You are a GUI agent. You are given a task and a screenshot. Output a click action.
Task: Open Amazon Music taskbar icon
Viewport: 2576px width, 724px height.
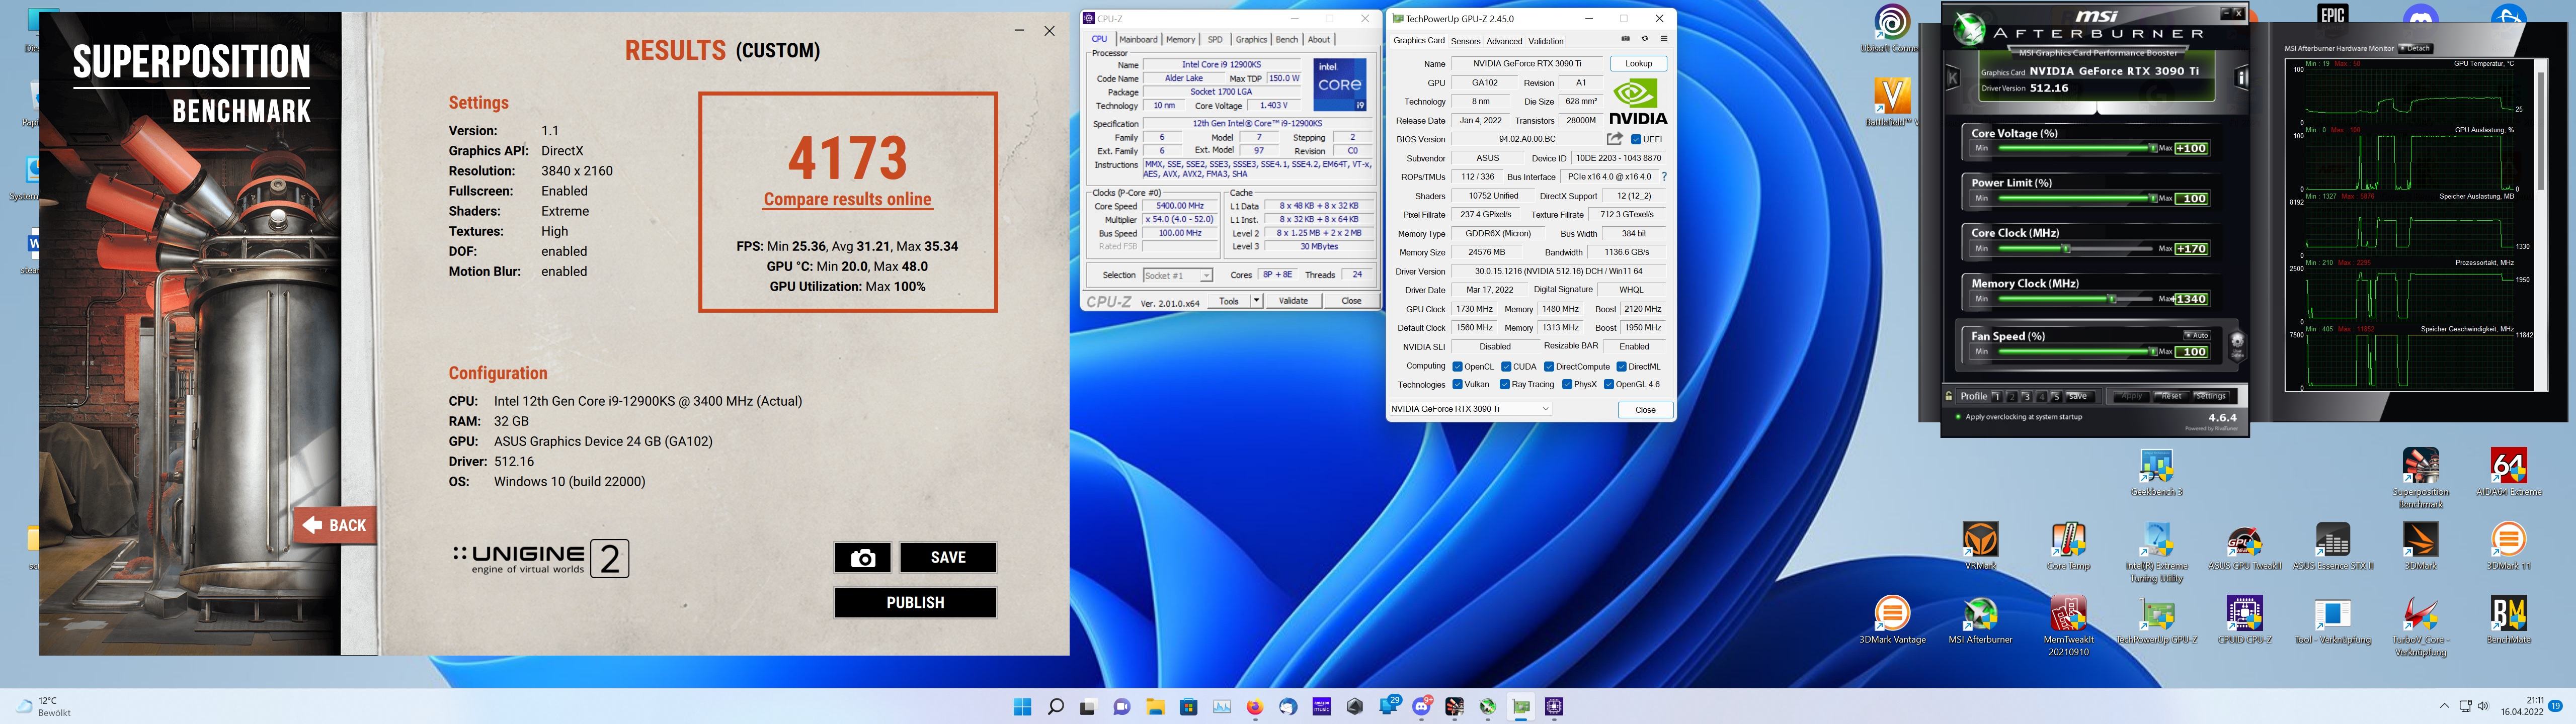(1322, 707)
